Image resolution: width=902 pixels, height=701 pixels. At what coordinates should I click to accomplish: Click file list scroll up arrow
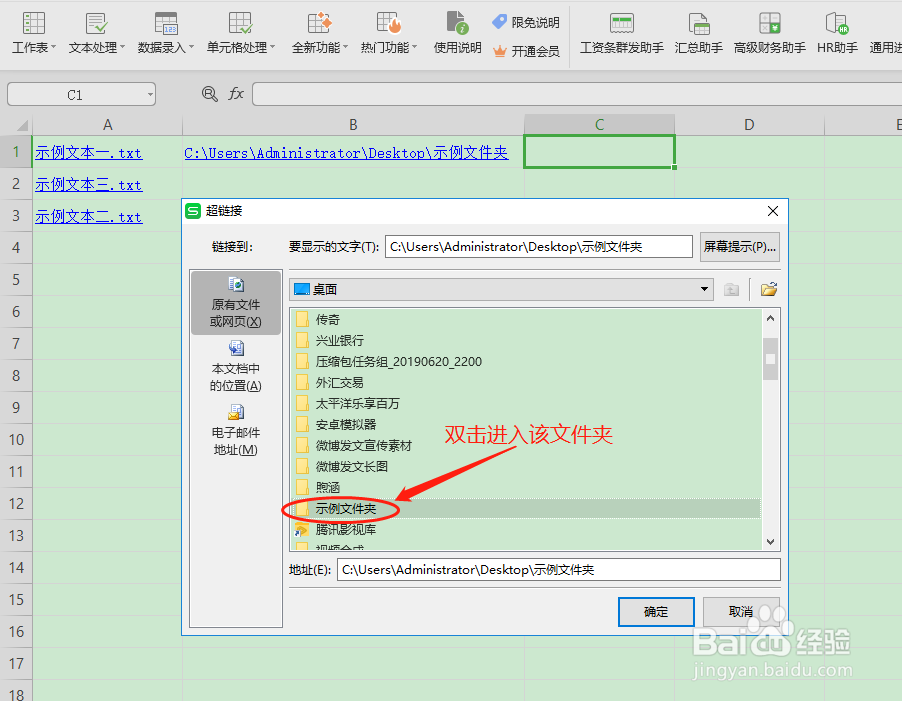(770, 318)
